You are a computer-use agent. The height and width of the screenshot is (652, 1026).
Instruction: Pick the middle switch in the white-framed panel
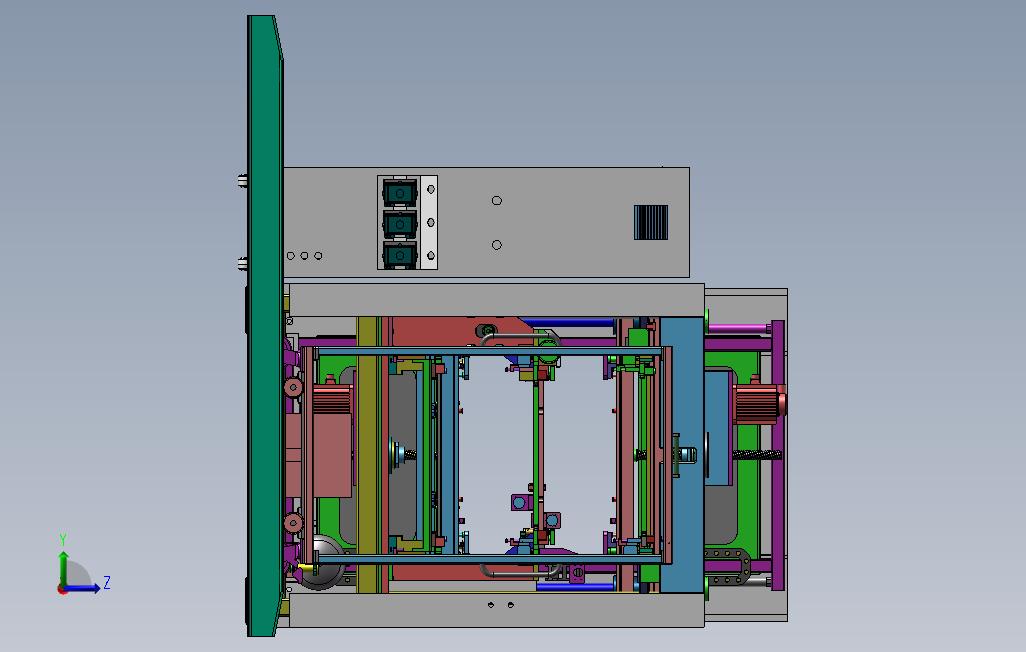point(399,224)
